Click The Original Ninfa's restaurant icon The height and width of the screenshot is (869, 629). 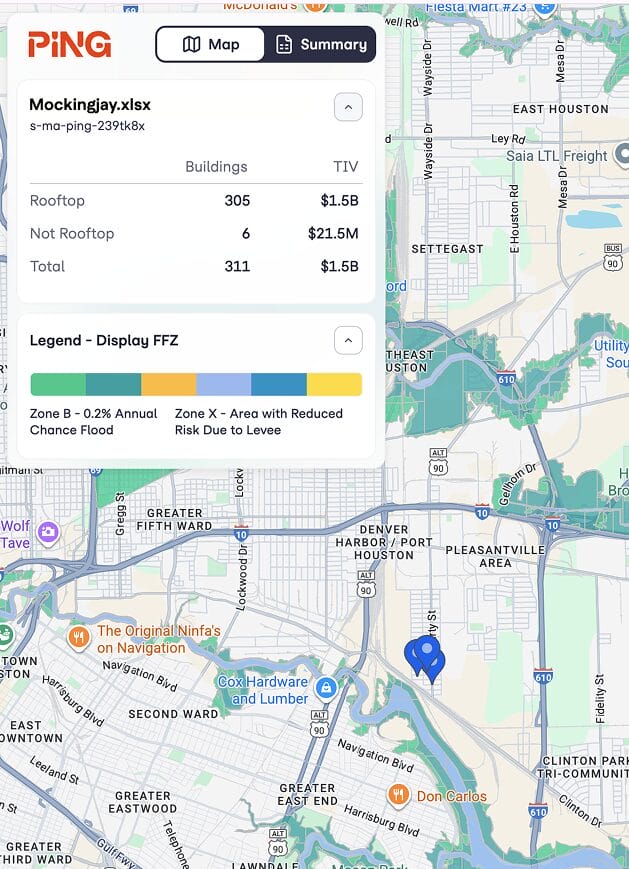click(79, 636)
